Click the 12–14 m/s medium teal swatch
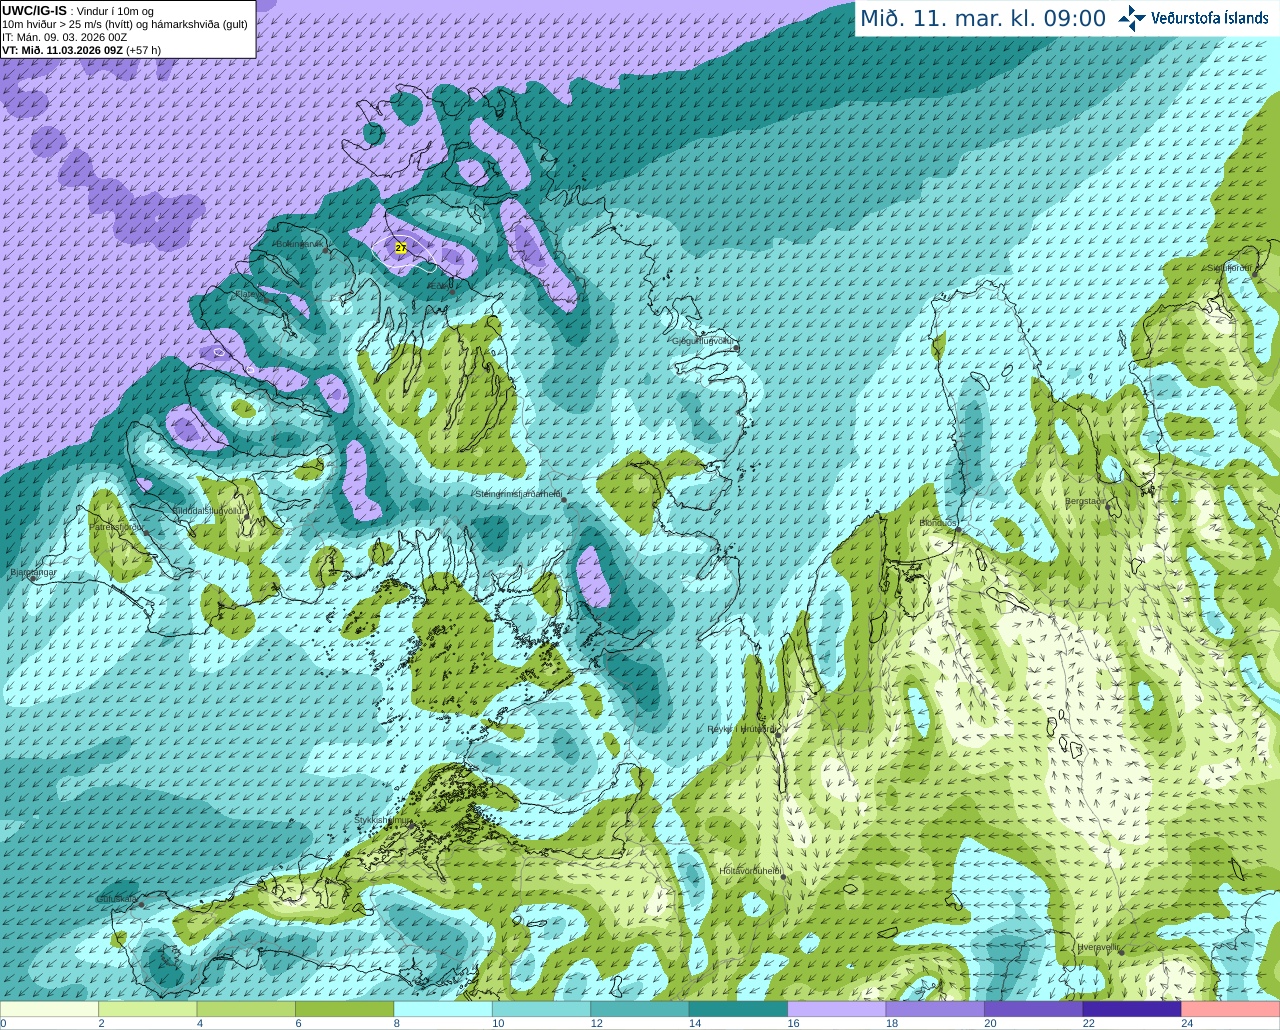The height and width of the screenshot is (1030, 1280). click(640, 1009)
